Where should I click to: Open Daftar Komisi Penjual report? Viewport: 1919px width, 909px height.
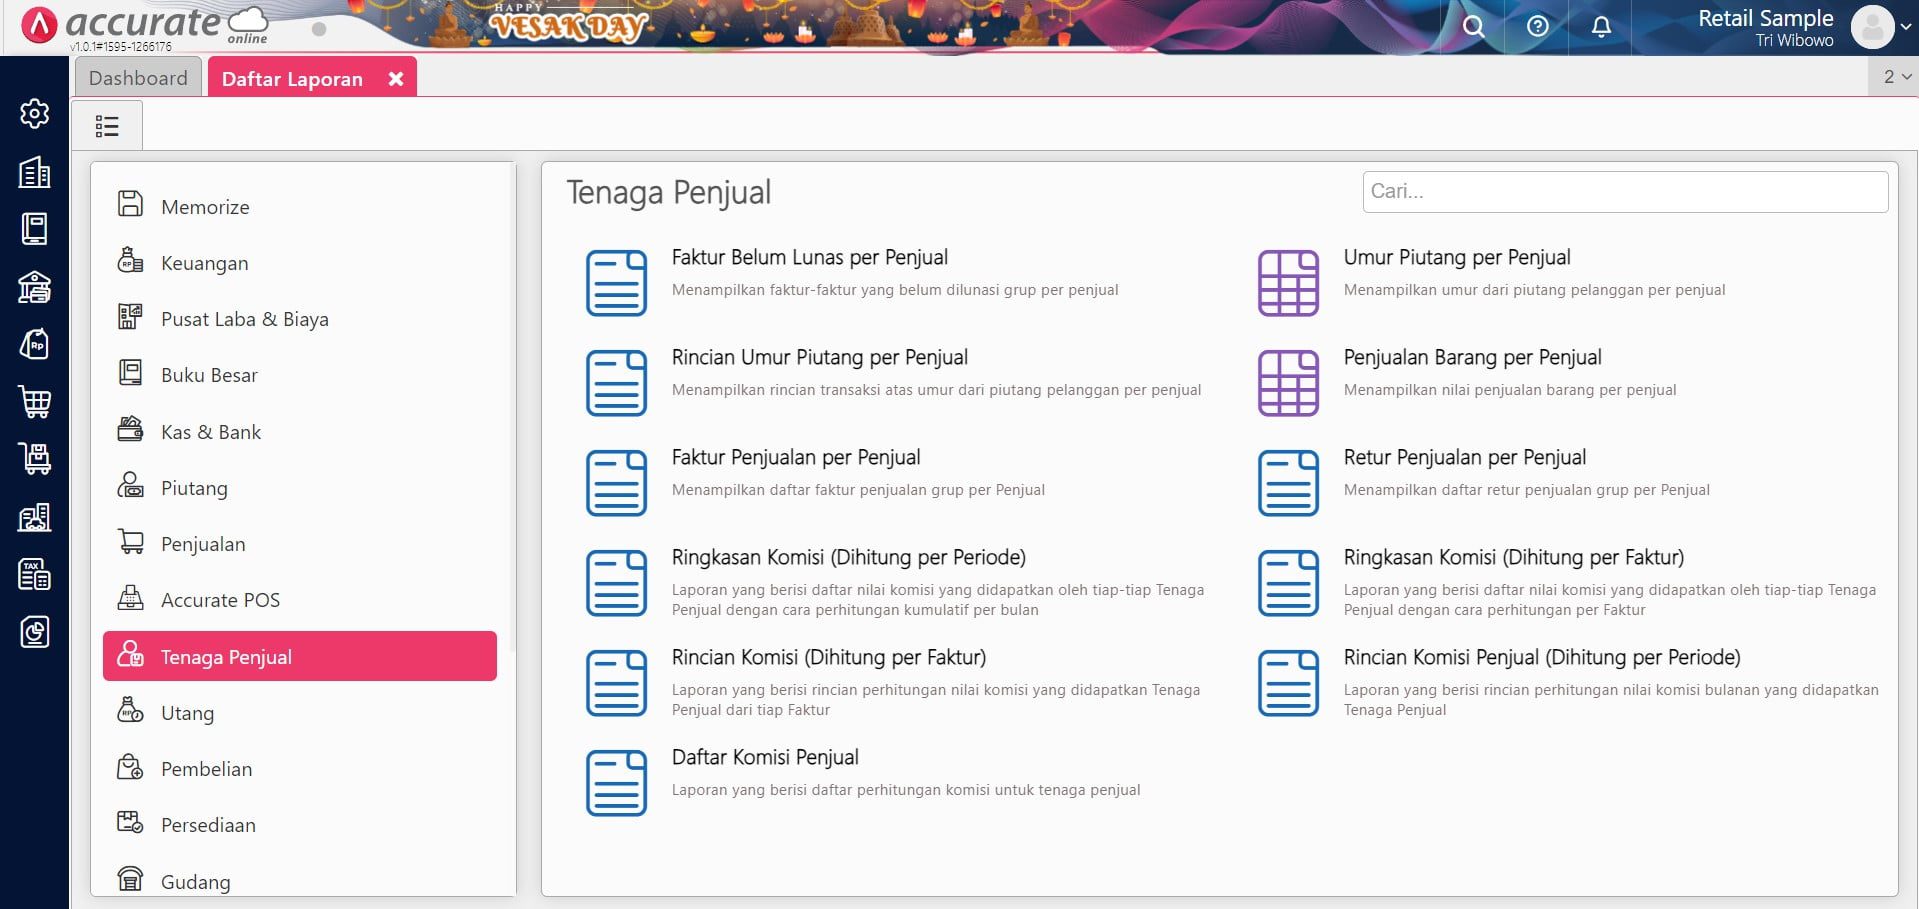pyautogui.click(x=765, y=758)
